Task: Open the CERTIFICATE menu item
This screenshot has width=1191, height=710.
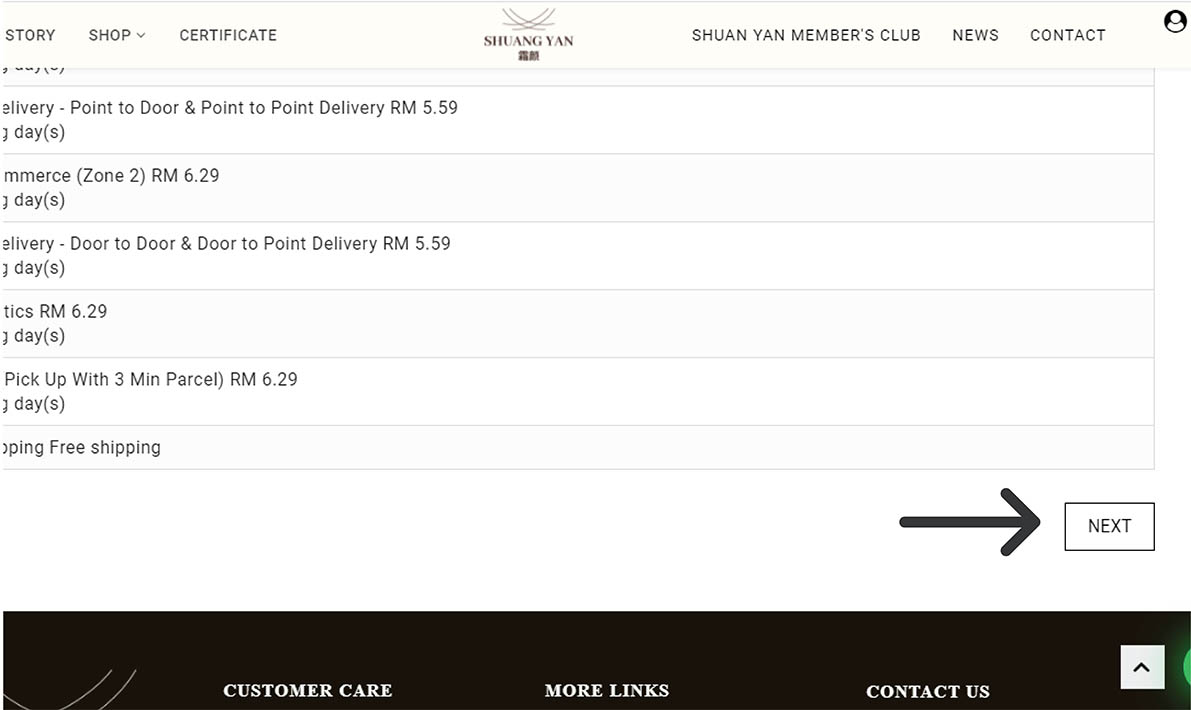Action: [228, 35]
